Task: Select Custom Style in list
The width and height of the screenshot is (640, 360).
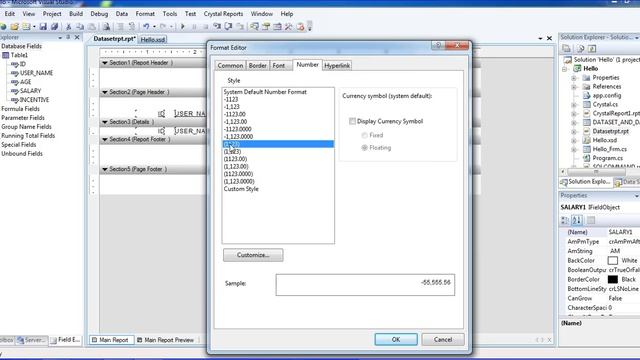Action: pos(241,189)
